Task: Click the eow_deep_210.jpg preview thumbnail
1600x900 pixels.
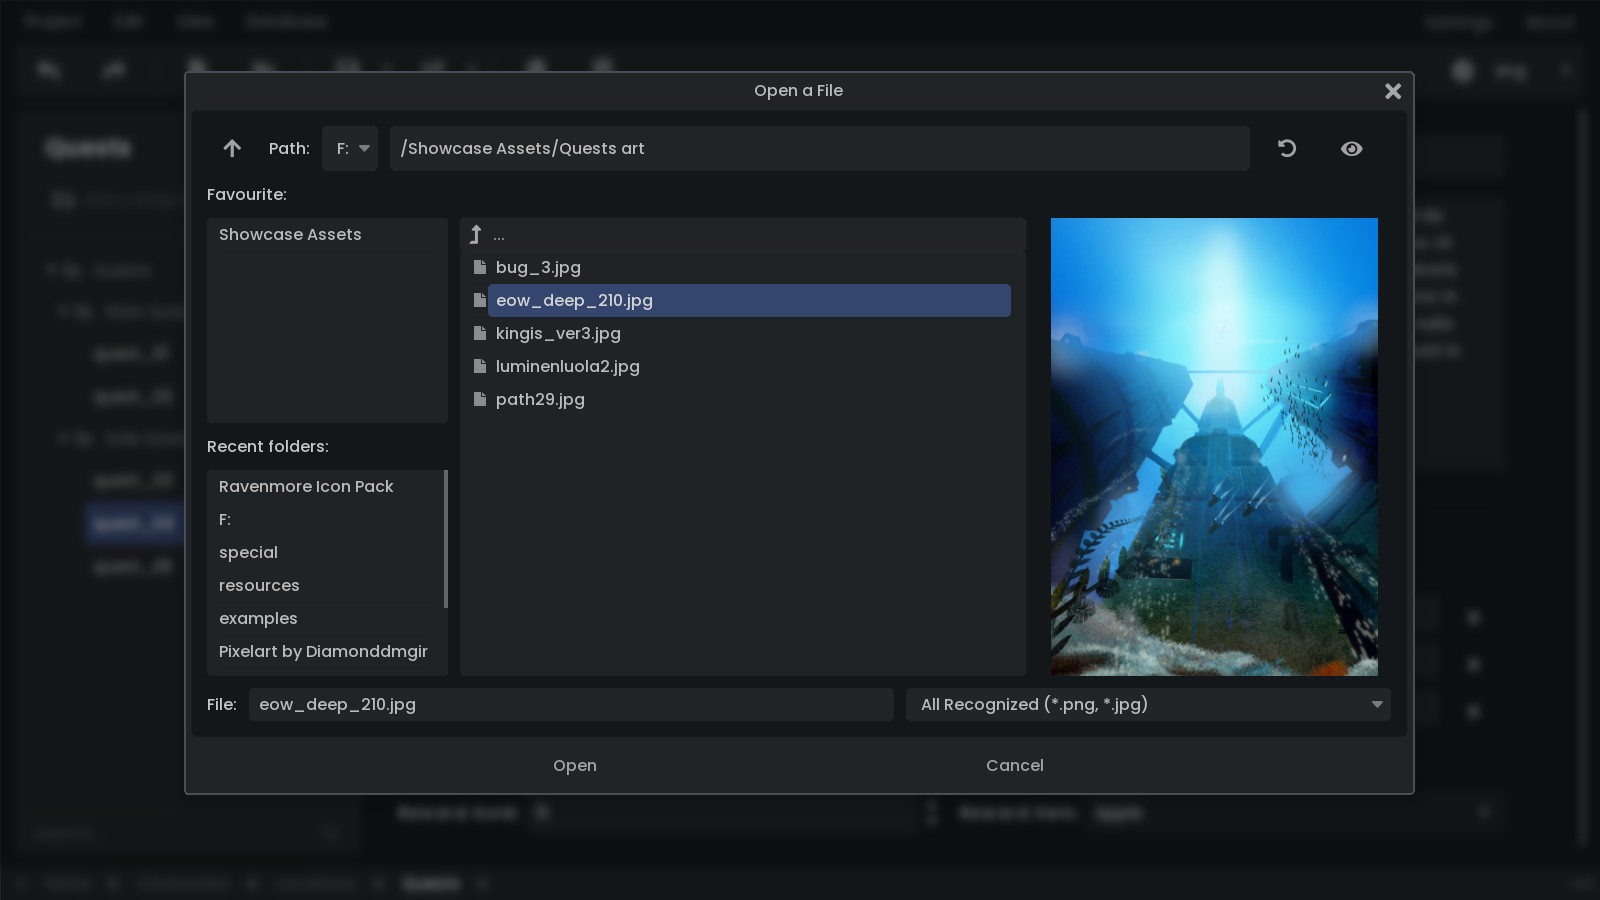Action: pyautogui.click(x=1214, y=446)
